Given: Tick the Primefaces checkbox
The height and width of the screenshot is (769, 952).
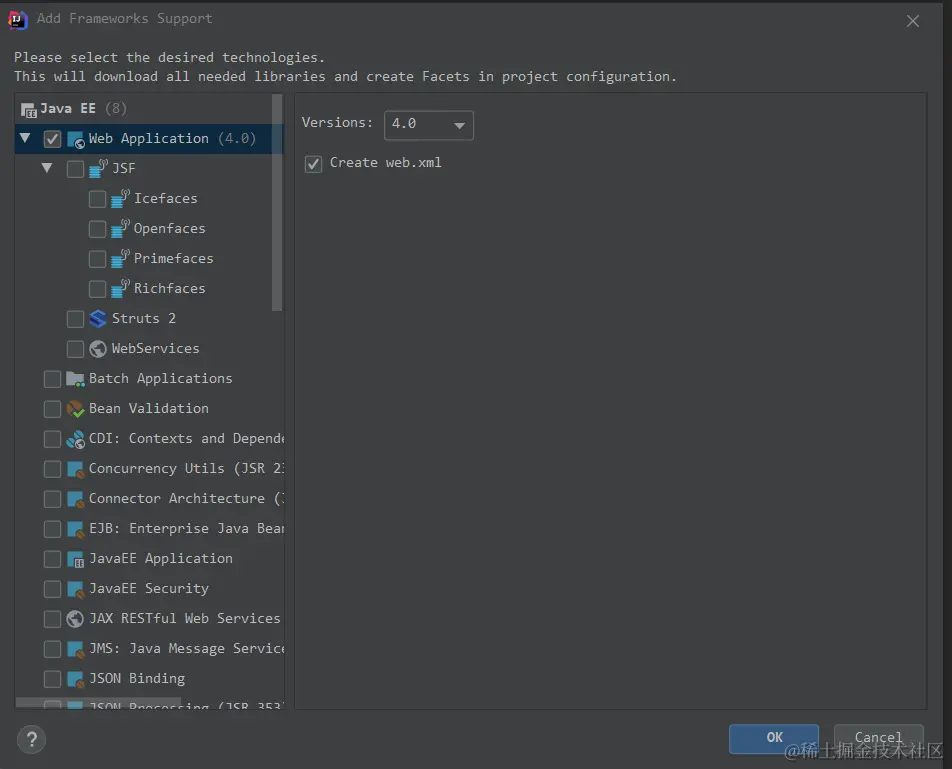Looking at the screenshot, I should pos(97,259).
